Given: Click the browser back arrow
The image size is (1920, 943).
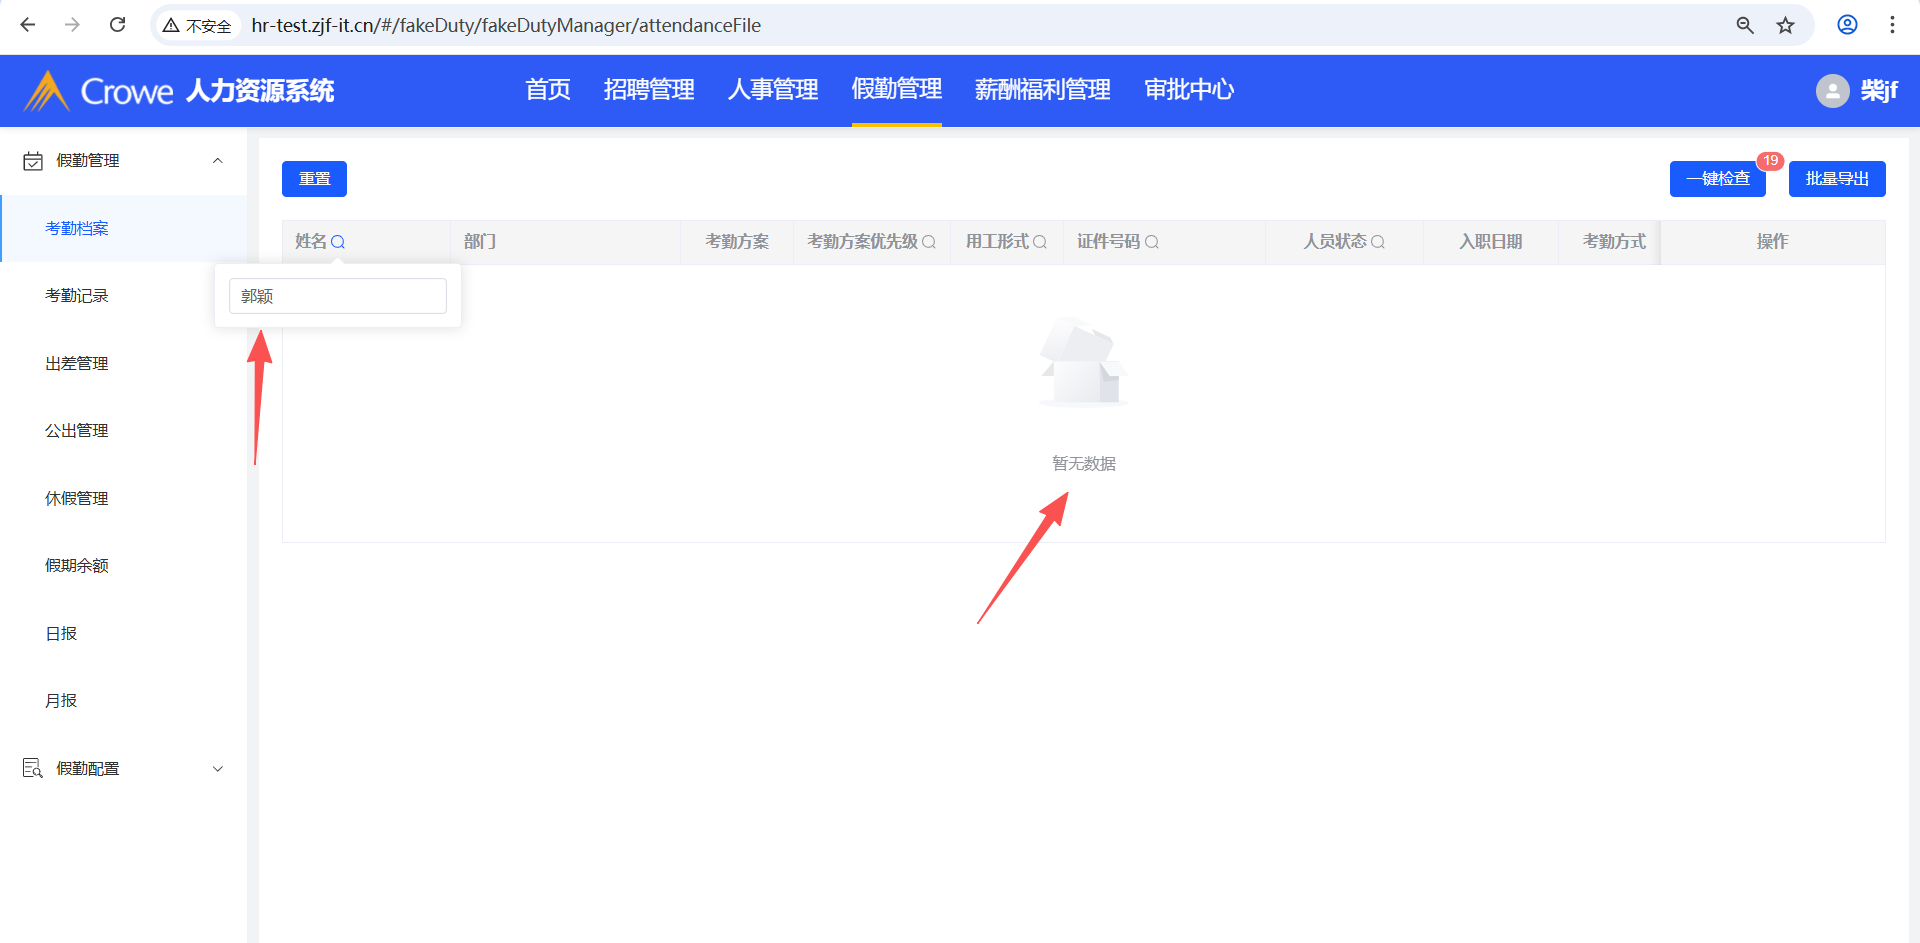Looking at the screenshot, I should coord(28,25).
